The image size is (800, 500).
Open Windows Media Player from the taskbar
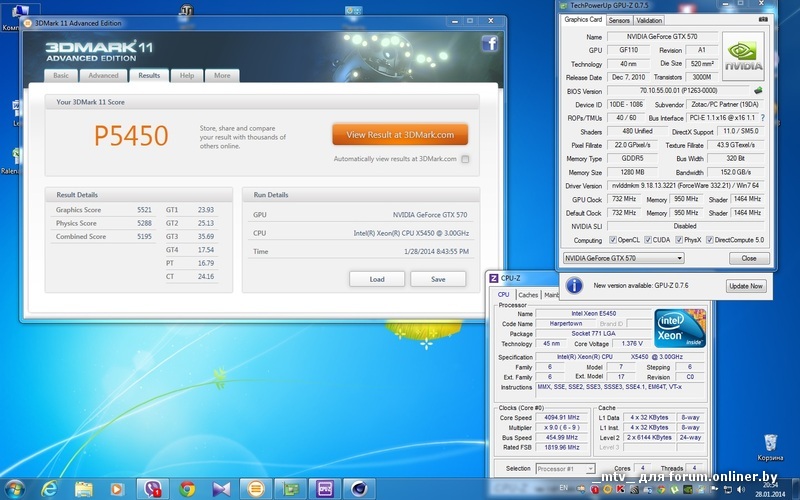point(116,489)
